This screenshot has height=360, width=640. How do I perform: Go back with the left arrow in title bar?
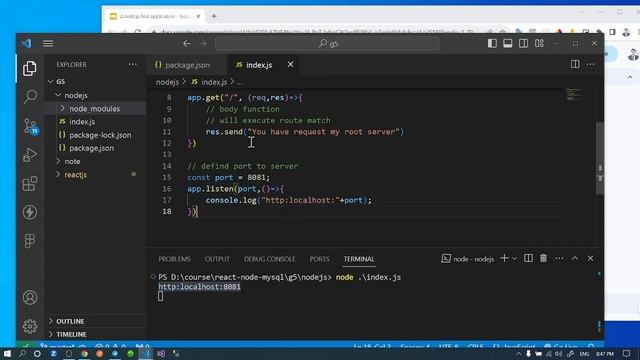[x=187, y=43]
